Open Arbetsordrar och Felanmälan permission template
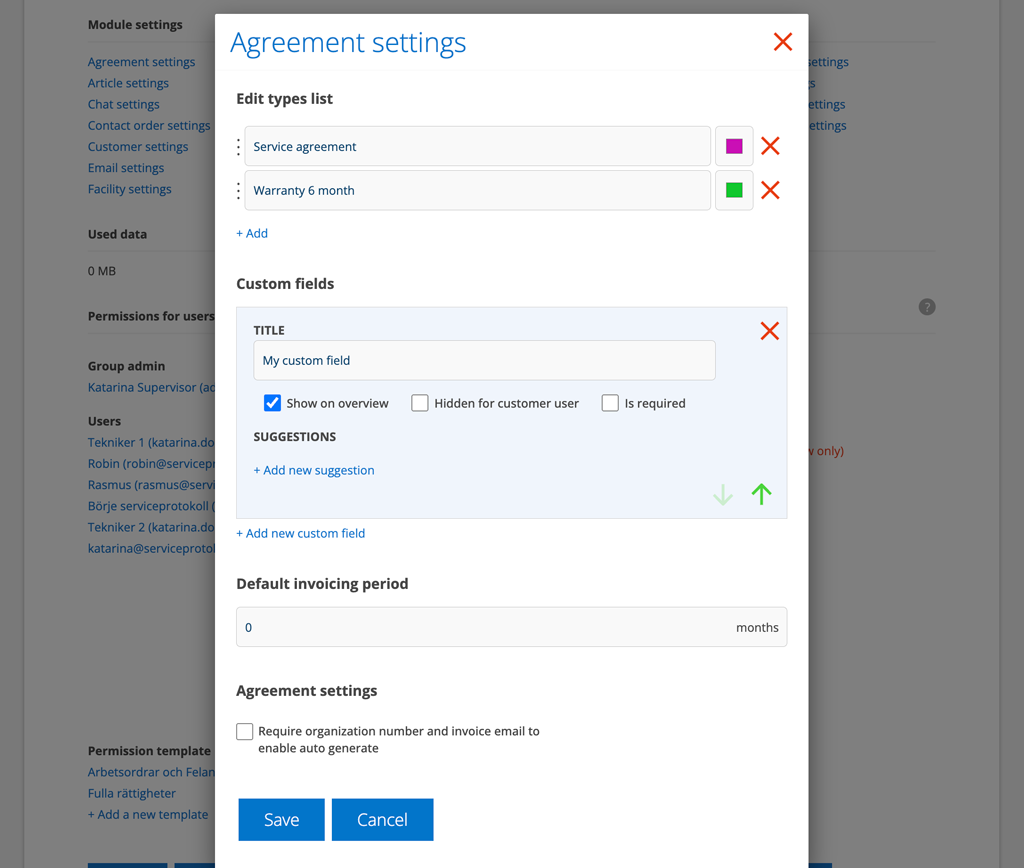 (x=151, y=772)
